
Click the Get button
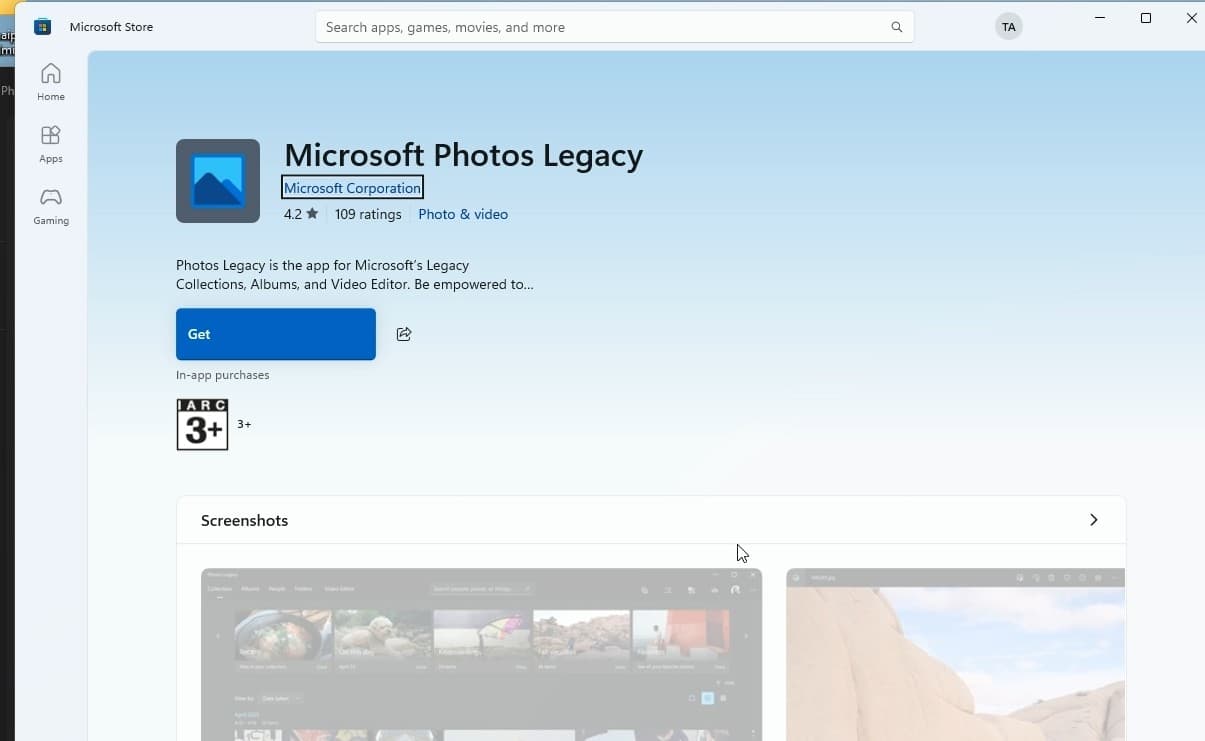(x=276, y=334)
